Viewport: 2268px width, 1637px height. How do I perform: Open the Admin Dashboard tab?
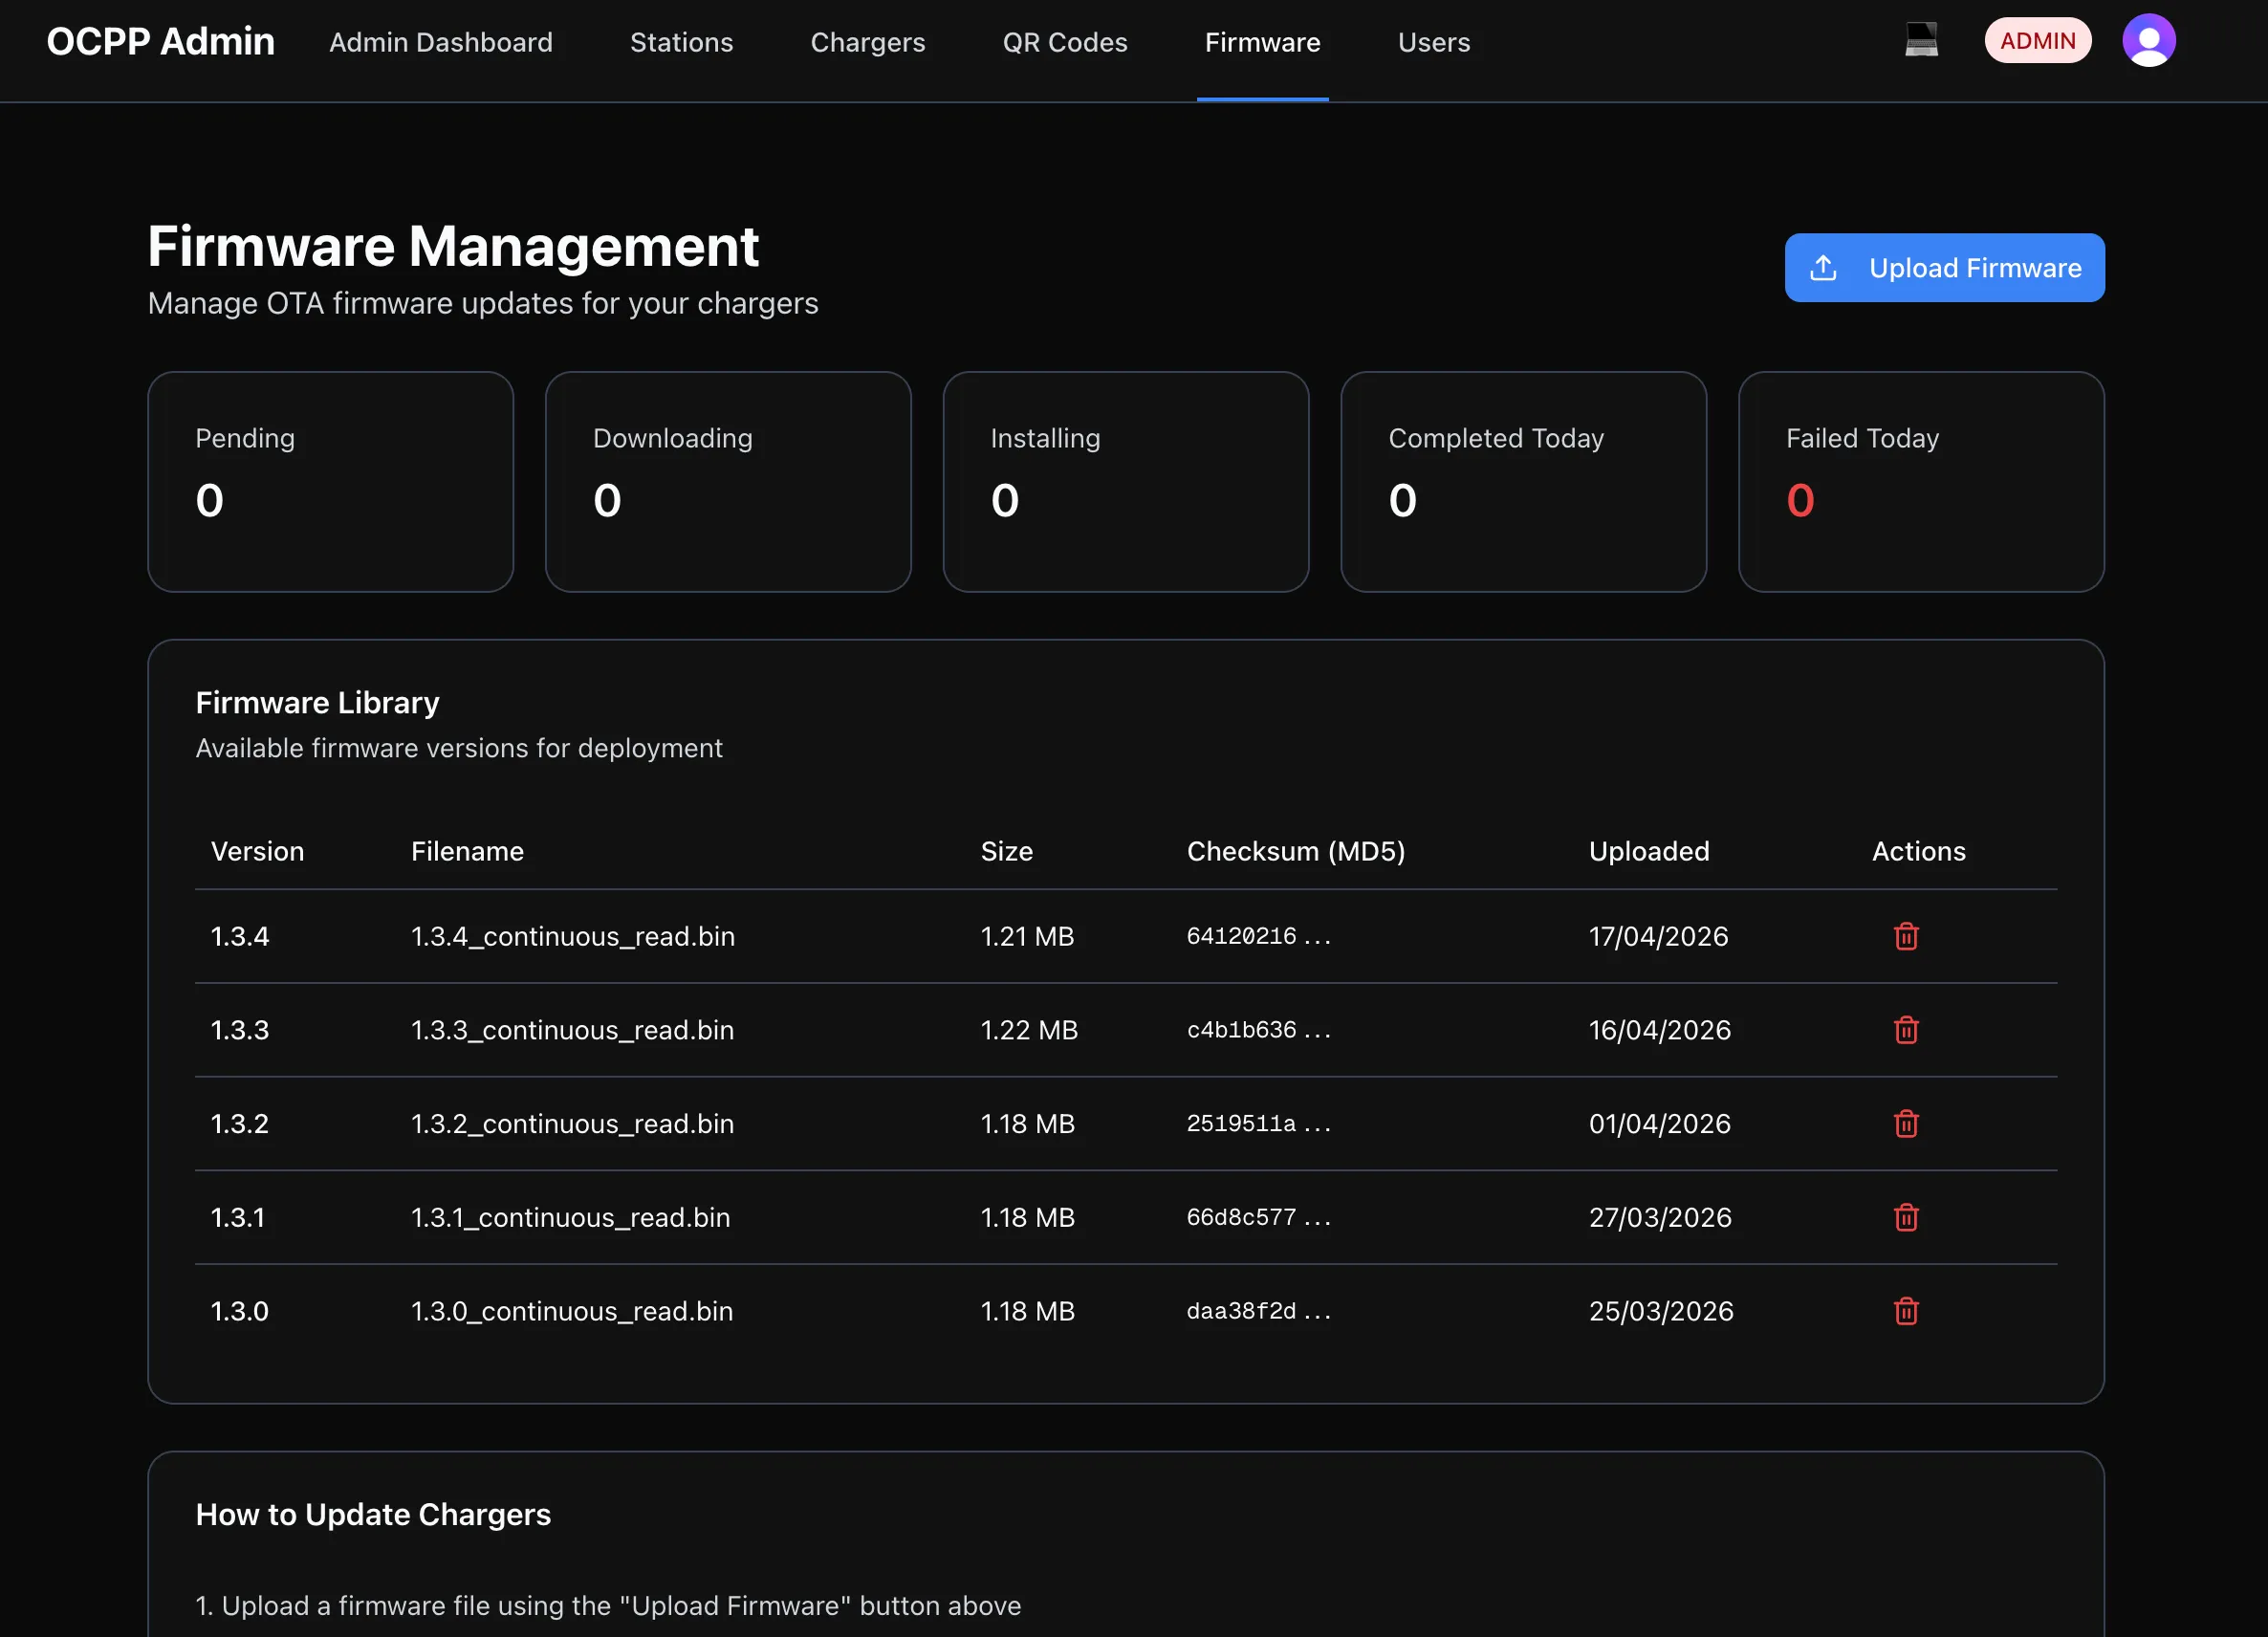[x=441, y=42]
